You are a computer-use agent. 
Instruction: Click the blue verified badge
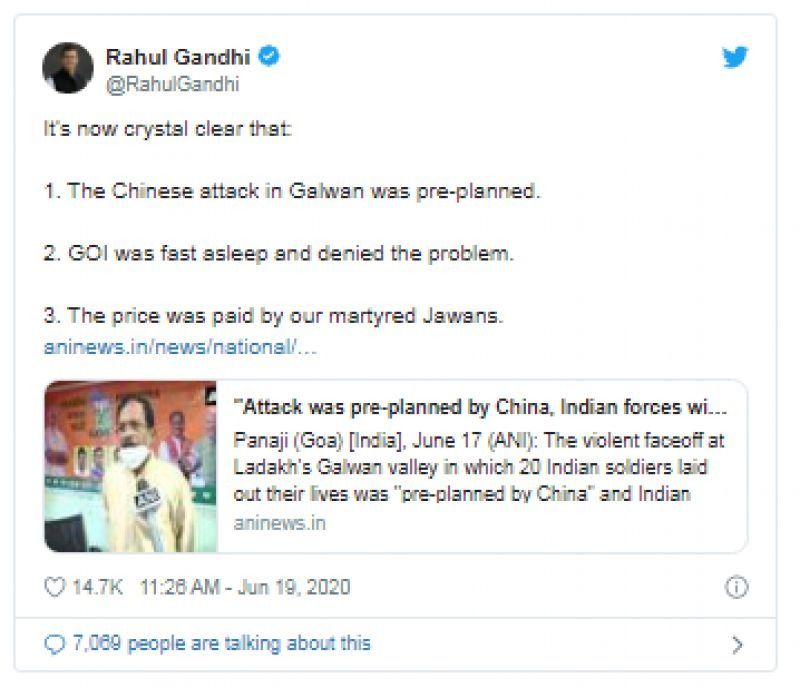270,57
